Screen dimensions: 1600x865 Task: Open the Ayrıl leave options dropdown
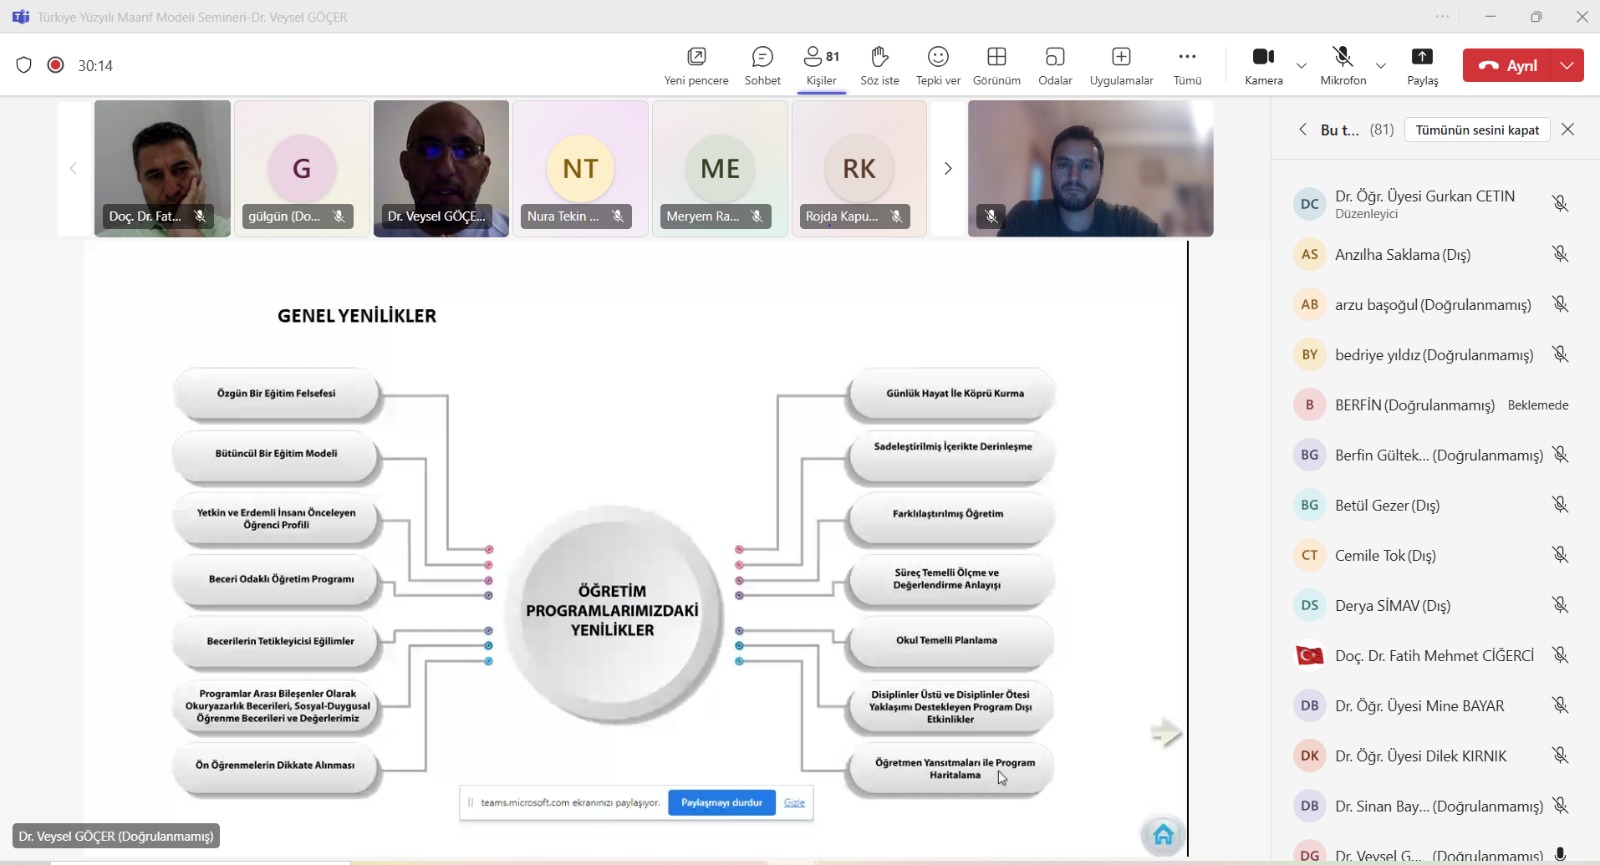coord(1567,65)
